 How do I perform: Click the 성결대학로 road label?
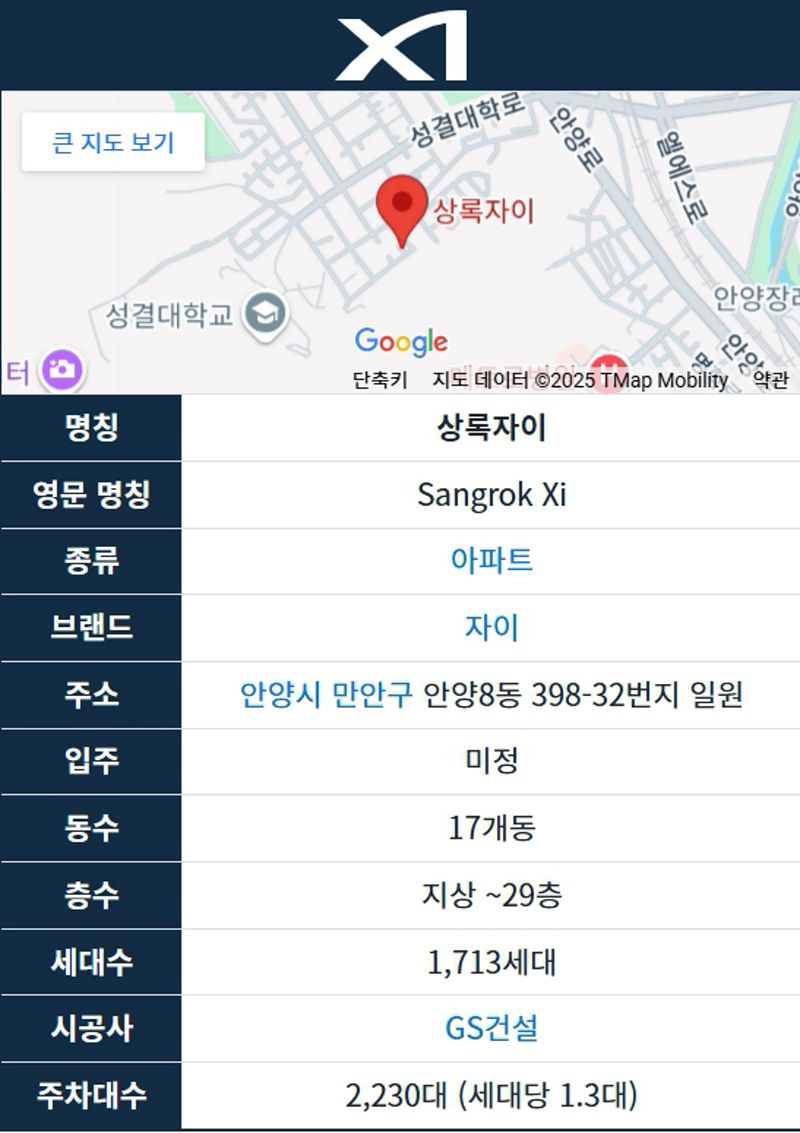(x=467, y=119)
